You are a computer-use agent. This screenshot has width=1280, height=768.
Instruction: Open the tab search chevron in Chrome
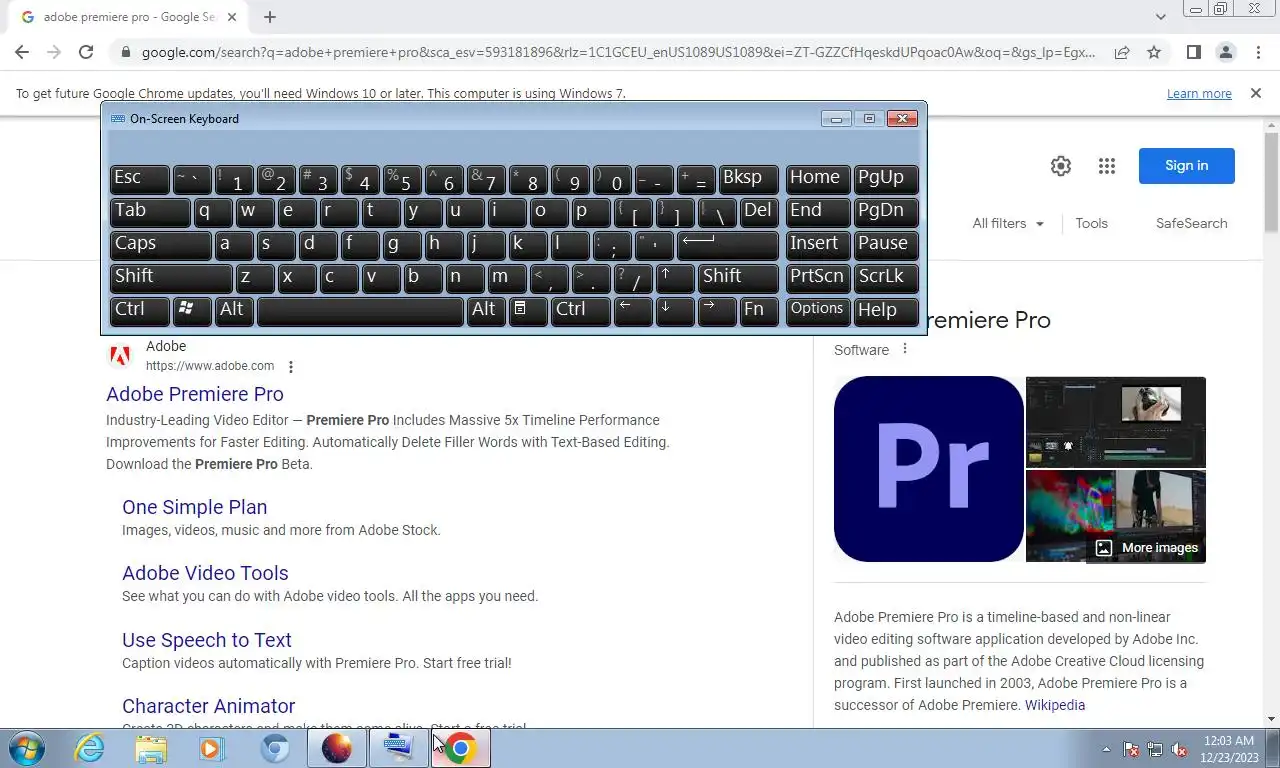(x=1161, y=17)
